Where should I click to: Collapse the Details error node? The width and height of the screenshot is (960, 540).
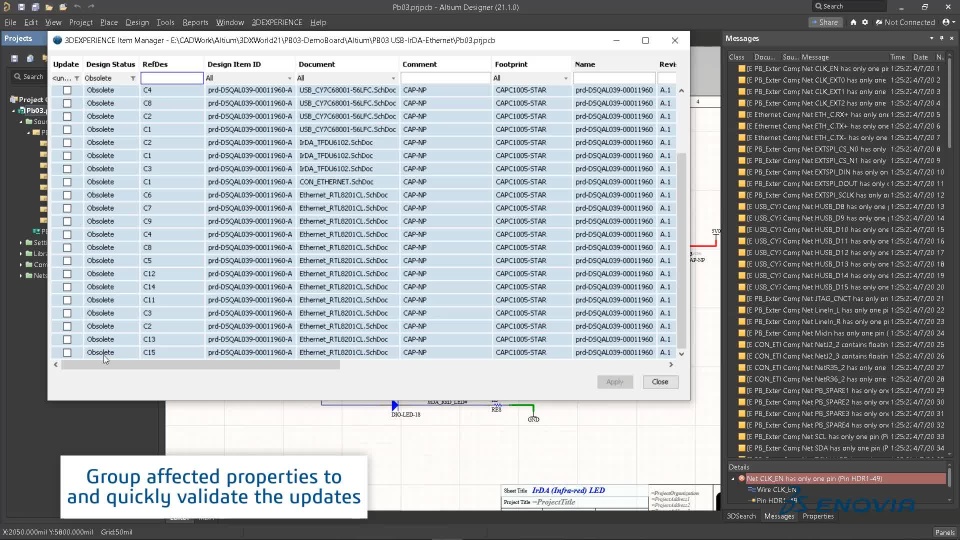(733, 479)
